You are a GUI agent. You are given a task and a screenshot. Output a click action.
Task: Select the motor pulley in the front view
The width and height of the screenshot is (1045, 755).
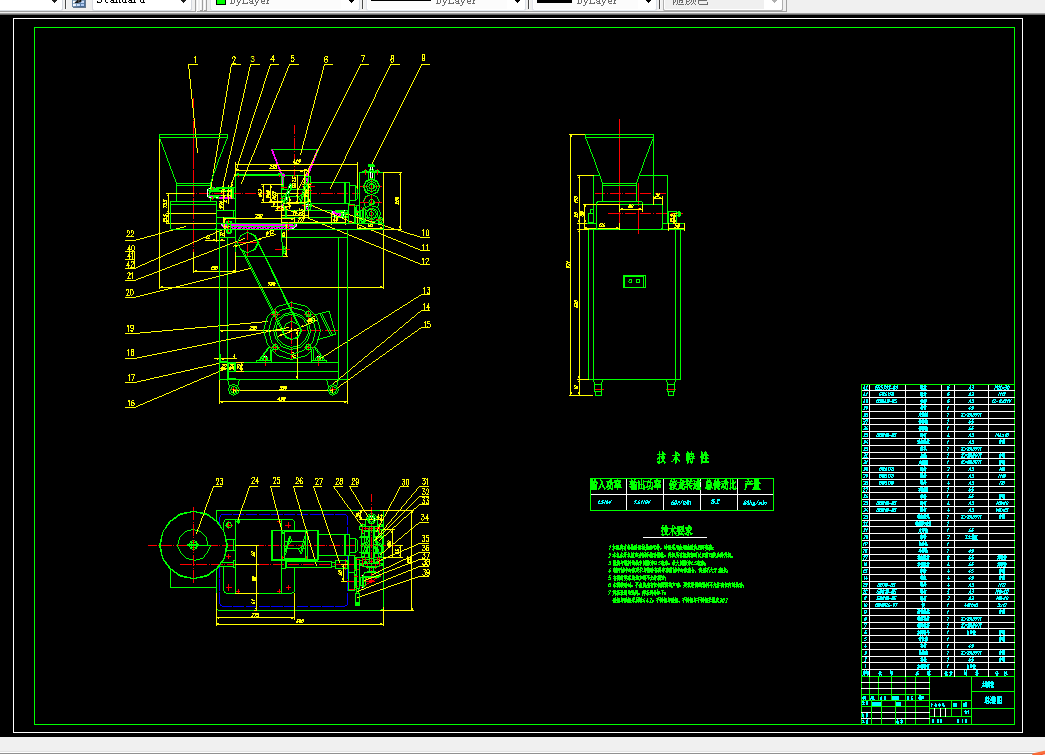coord(290,330)
